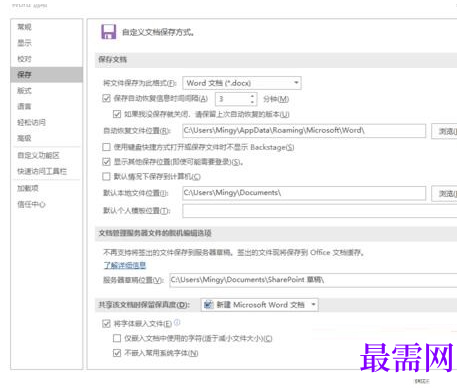Click the autosave minutes value field
This screenshot has width=472, height=389.
click(232, 99)
